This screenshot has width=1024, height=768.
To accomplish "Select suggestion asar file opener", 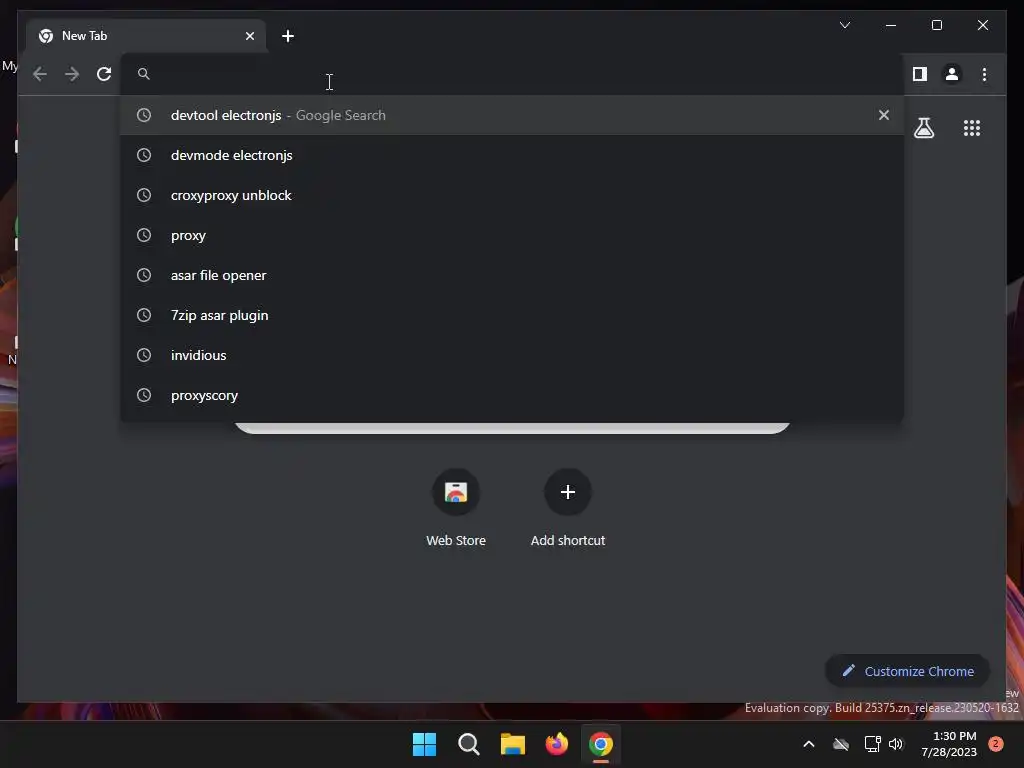I will coord(512,275).
